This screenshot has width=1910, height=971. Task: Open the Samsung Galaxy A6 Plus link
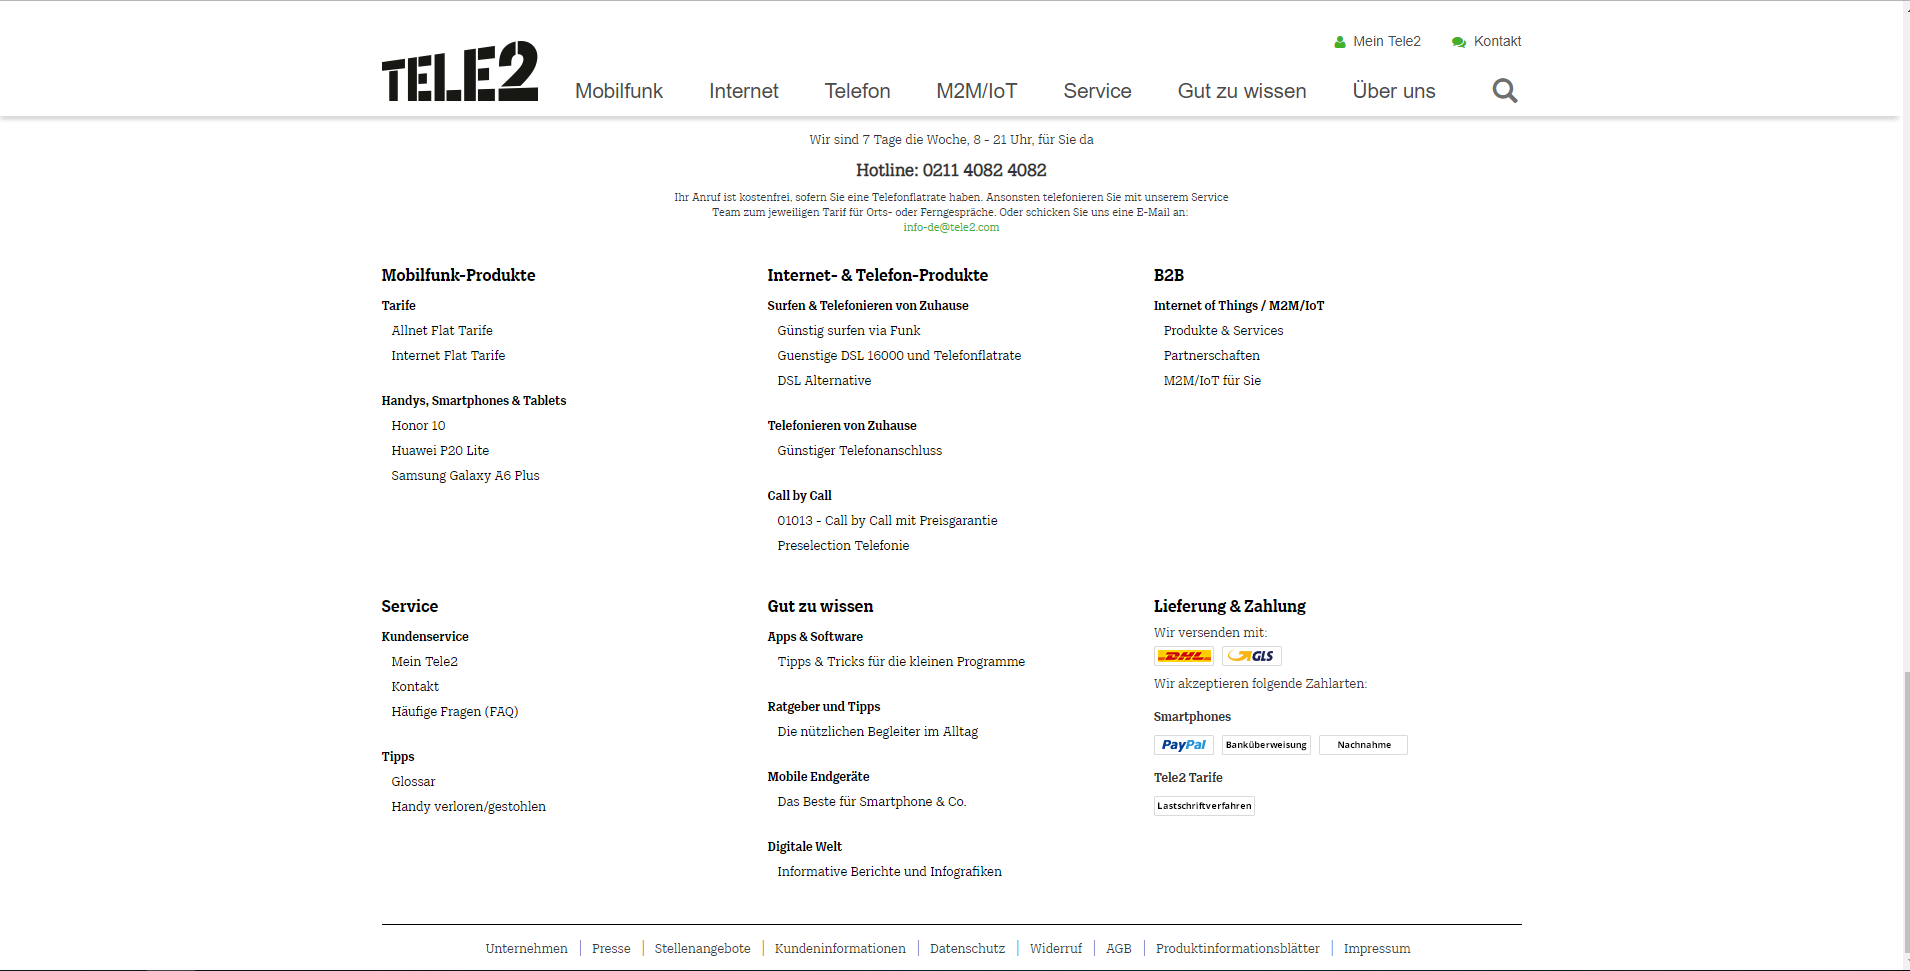click(465, 476)
